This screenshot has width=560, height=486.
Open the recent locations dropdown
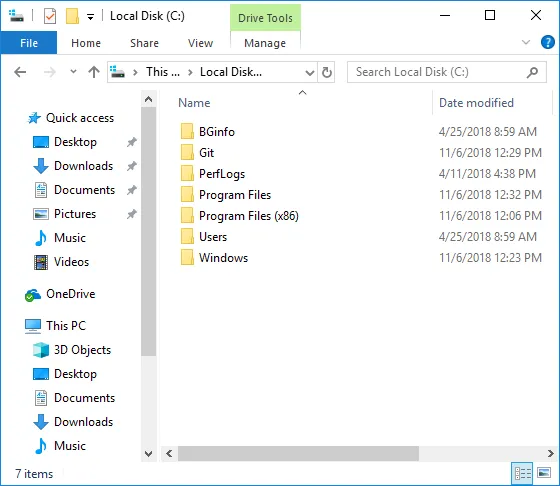point(73,72)
